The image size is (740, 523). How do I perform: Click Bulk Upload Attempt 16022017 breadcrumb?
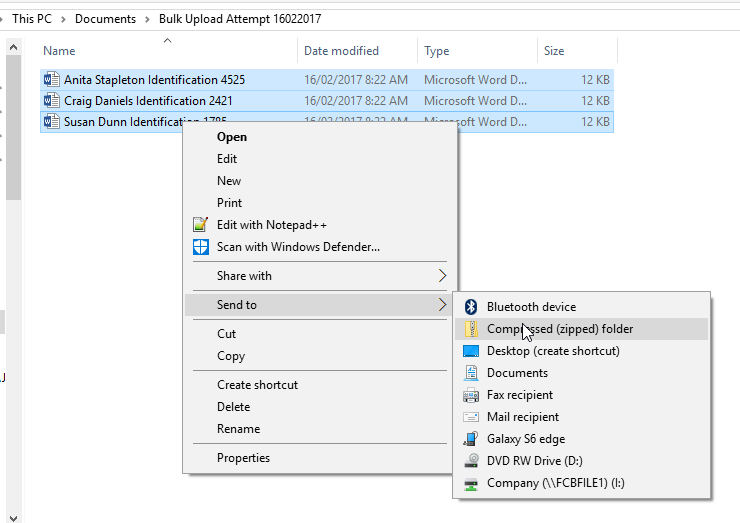(x=240, y=19)
